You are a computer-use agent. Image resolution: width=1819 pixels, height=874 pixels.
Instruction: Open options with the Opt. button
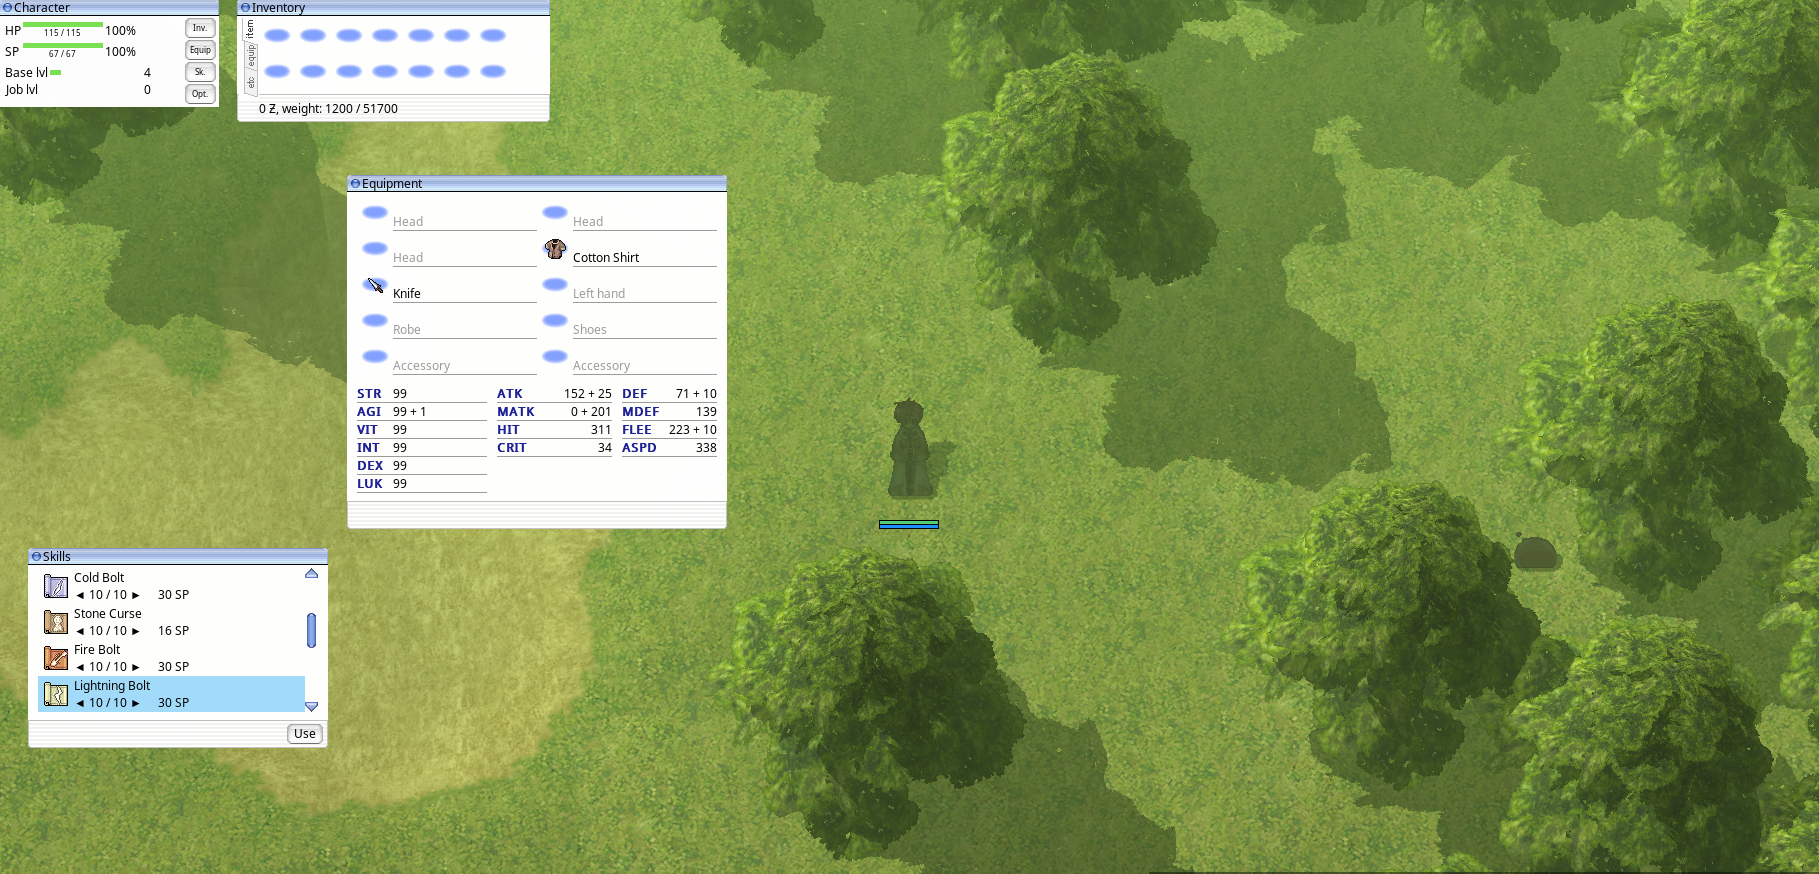pyautogui.click(x=200, y=94)
